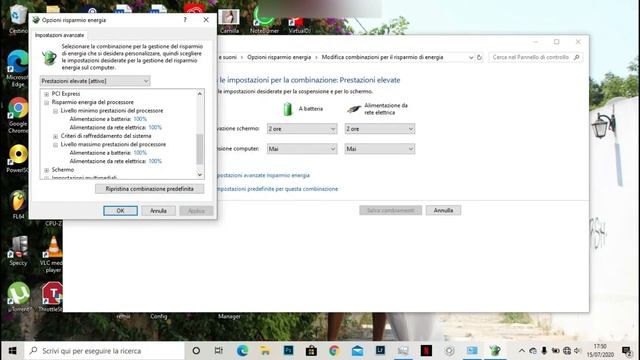Confirm the dialog with OK
The image size is (640, 360).
coord(120,211)
